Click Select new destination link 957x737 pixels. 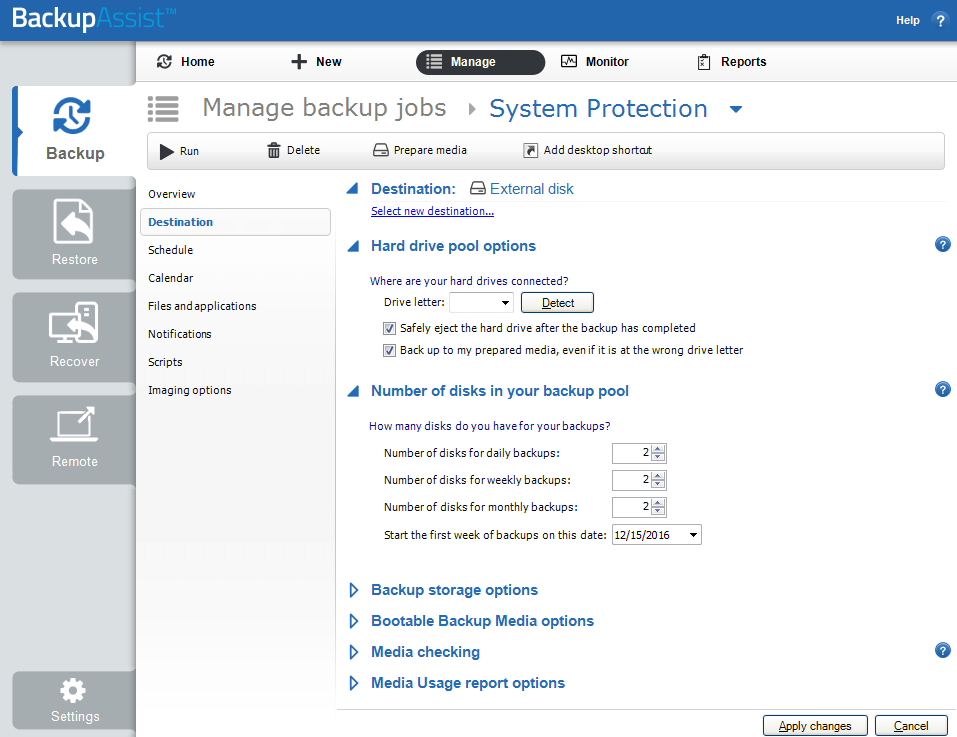click(433, 211)
